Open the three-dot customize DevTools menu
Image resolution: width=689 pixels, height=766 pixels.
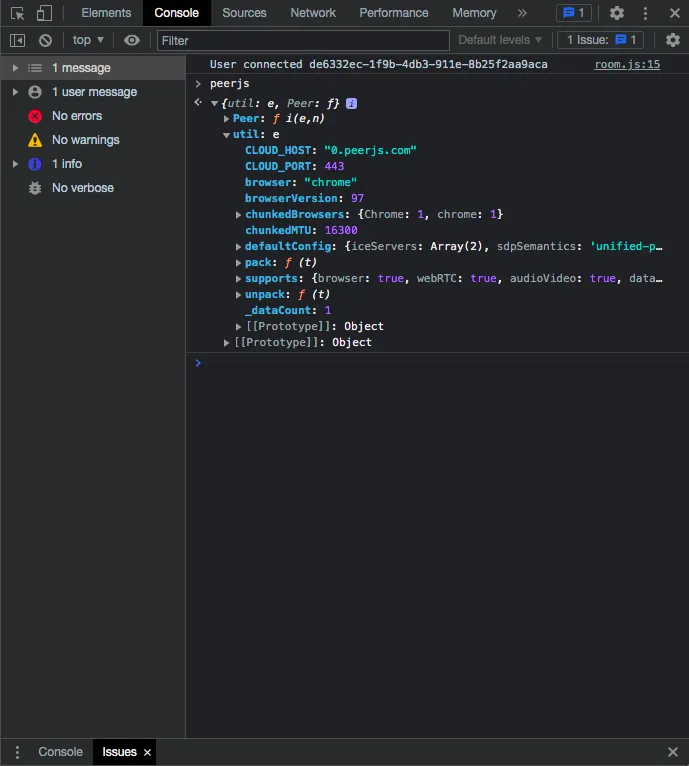click(x=646, y=13)
